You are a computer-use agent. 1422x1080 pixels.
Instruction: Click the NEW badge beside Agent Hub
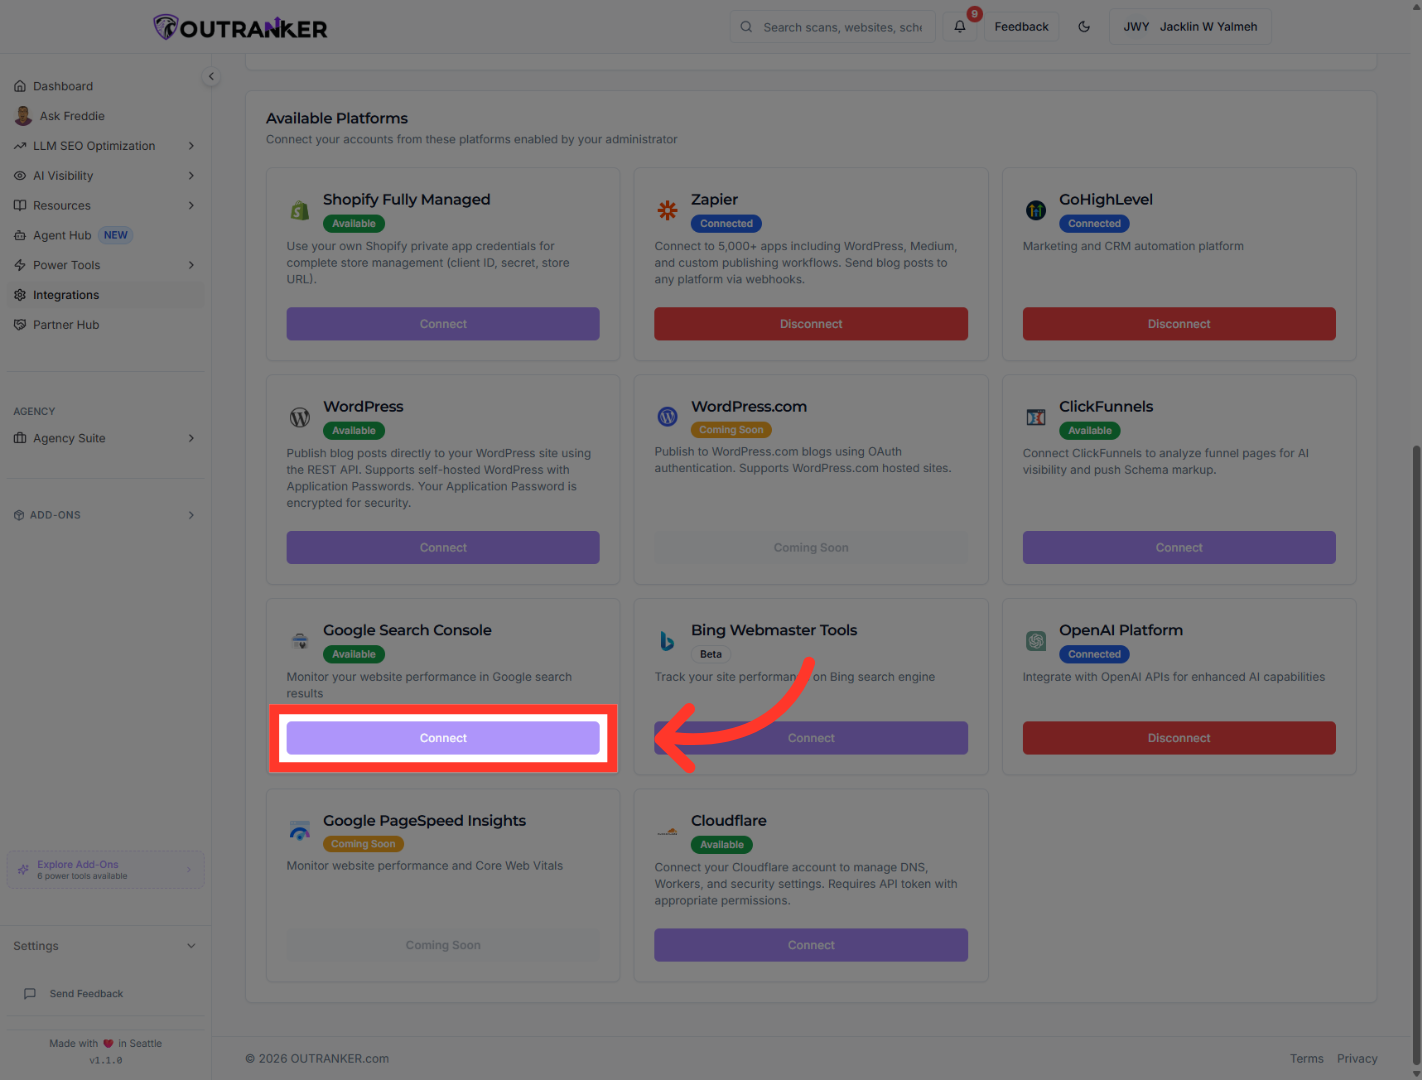(116, 235)
